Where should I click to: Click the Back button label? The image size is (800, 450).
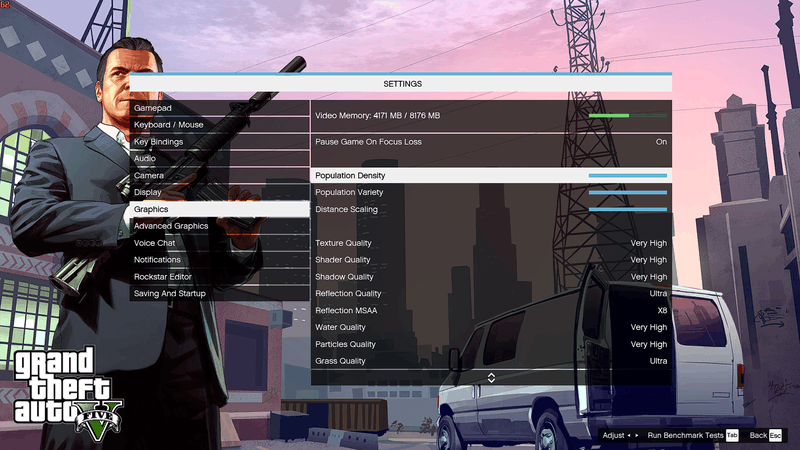pyautogui.click(x=758, y=435)
